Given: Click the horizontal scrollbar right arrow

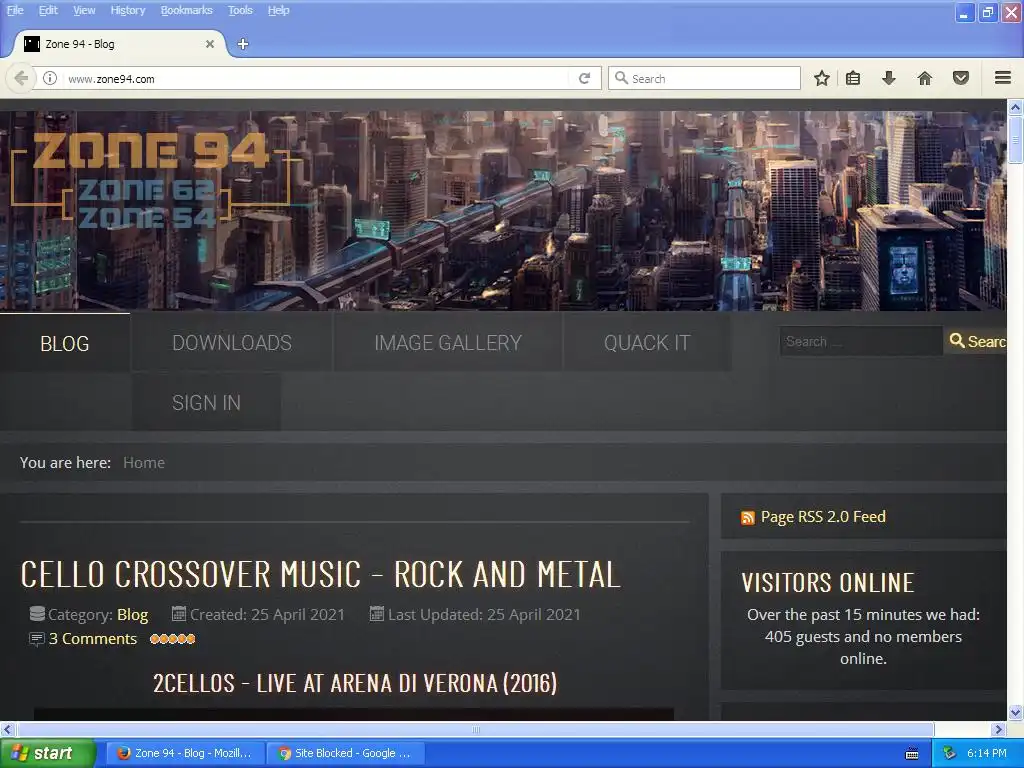Looking at the screenshot, I should coord(998,729).
